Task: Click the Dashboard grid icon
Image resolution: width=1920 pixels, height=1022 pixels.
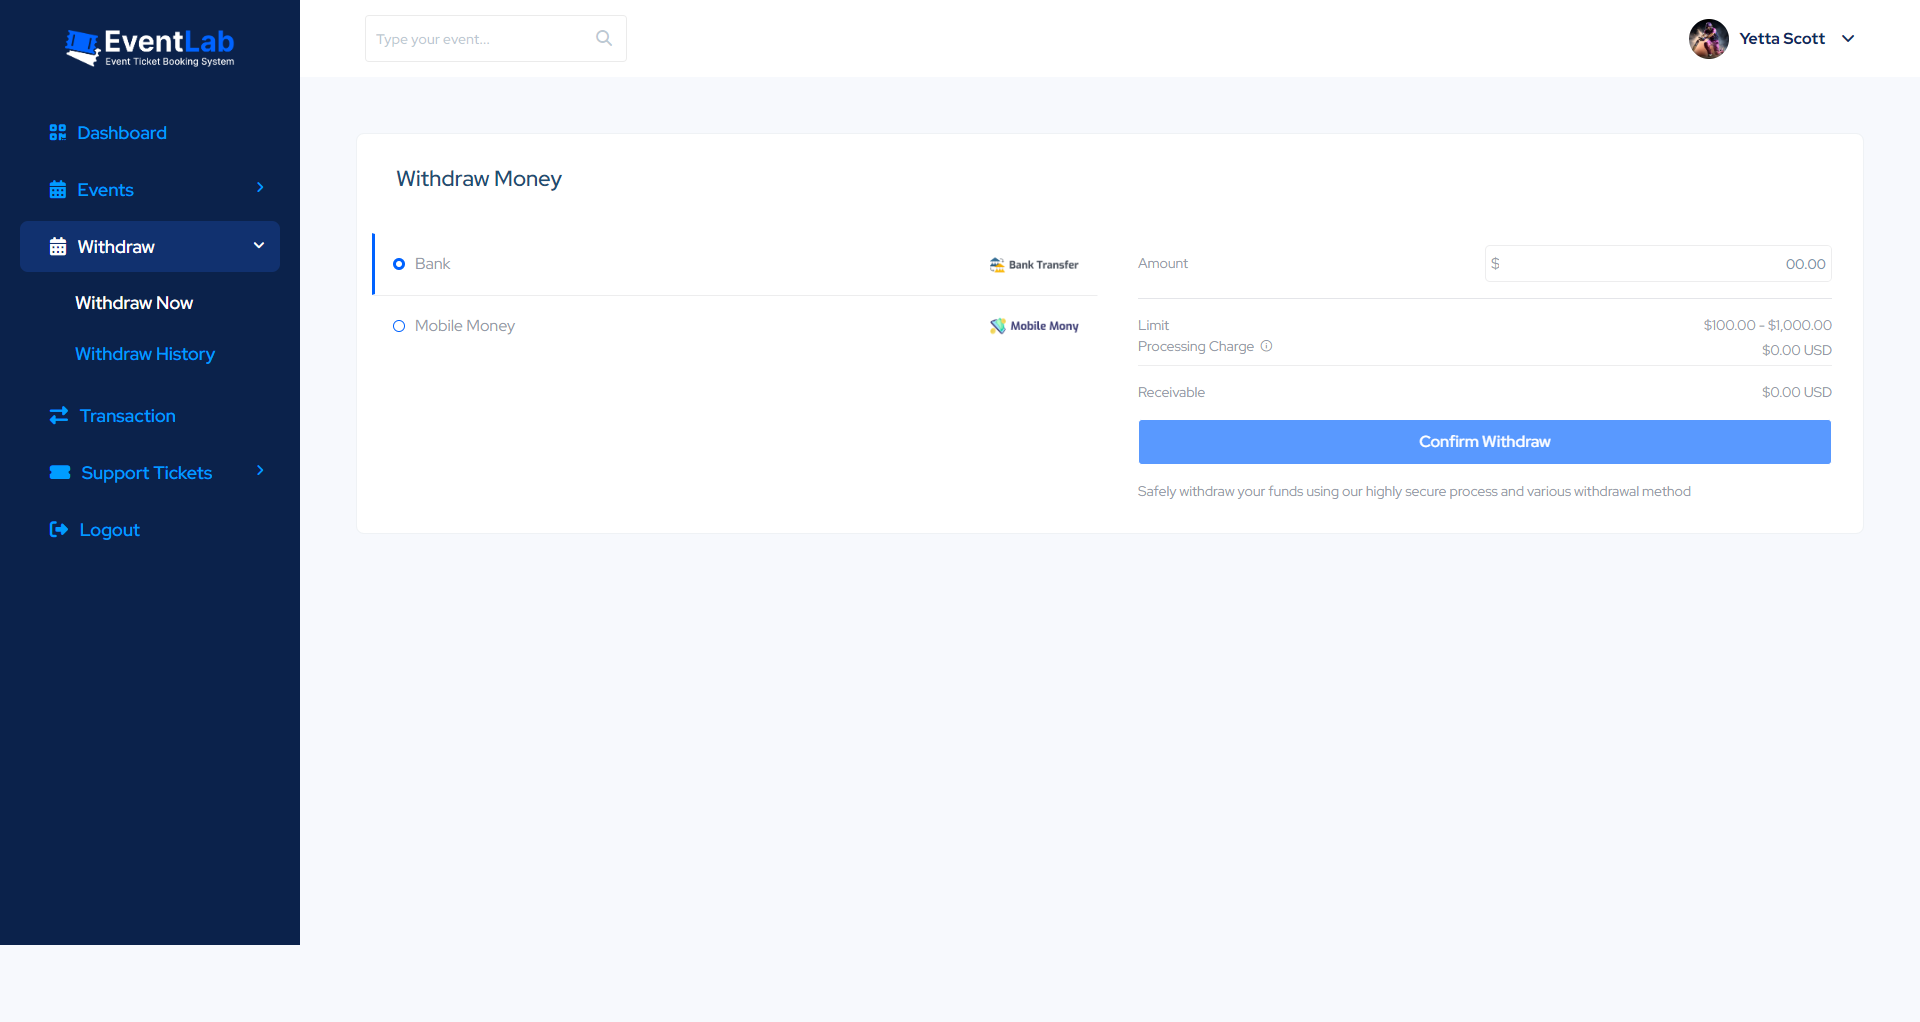Action: point(58,132)
